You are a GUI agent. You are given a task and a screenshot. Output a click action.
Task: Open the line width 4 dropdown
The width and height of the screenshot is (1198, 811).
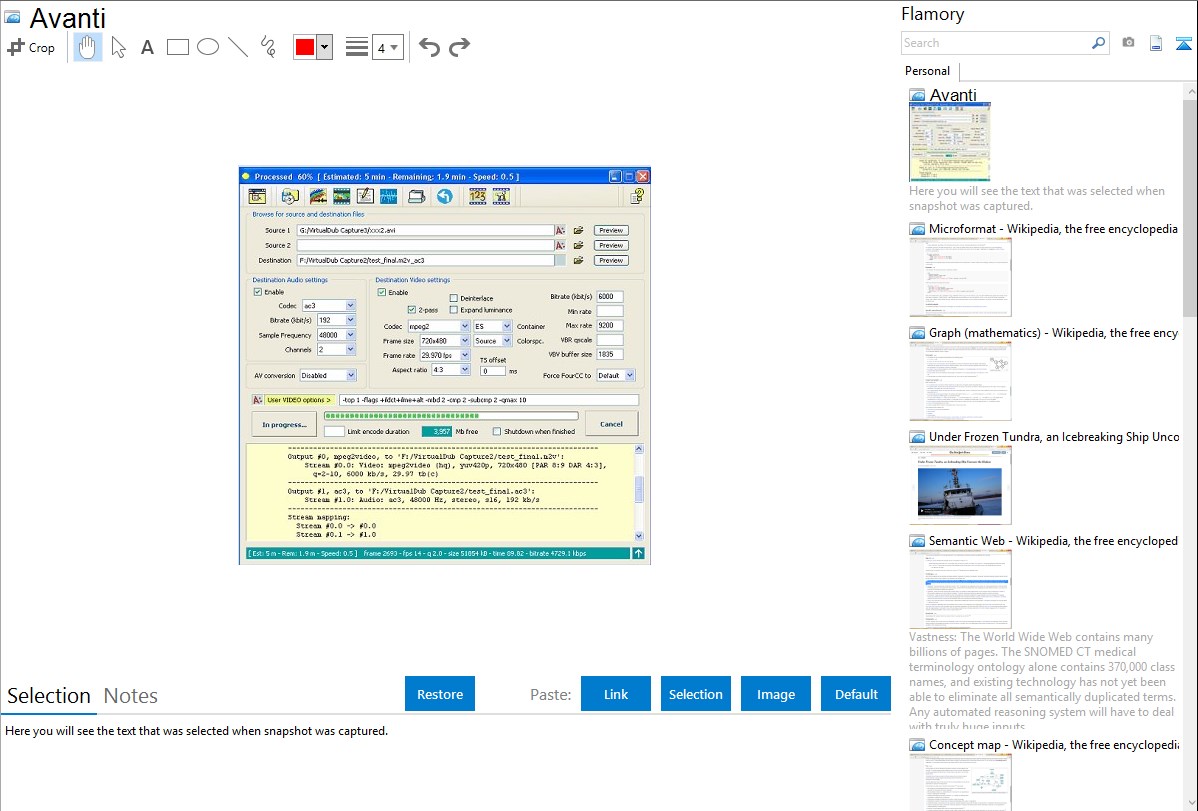[387, 47]
